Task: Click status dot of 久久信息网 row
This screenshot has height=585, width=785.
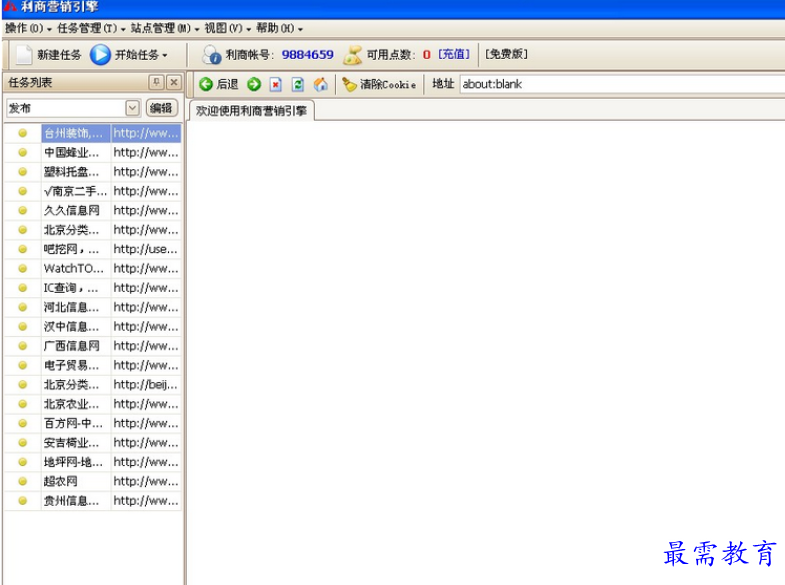Action: click(23, 211)
